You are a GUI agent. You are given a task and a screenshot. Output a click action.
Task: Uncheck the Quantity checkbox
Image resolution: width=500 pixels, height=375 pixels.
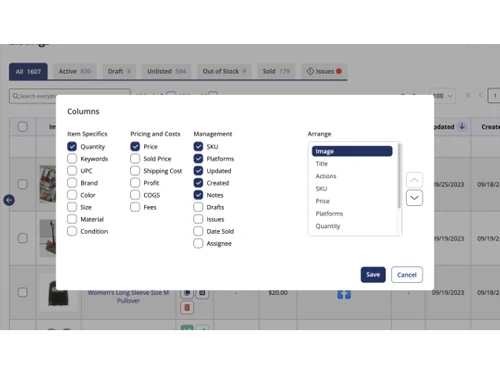[x=72, y=146]
